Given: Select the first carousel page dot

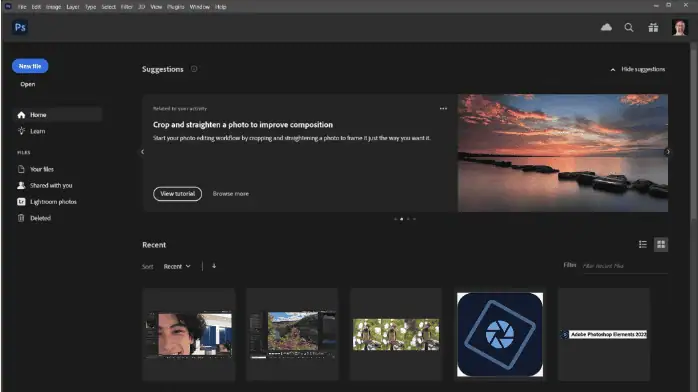Looking at the screenshot, I should [x=395, y=219].
